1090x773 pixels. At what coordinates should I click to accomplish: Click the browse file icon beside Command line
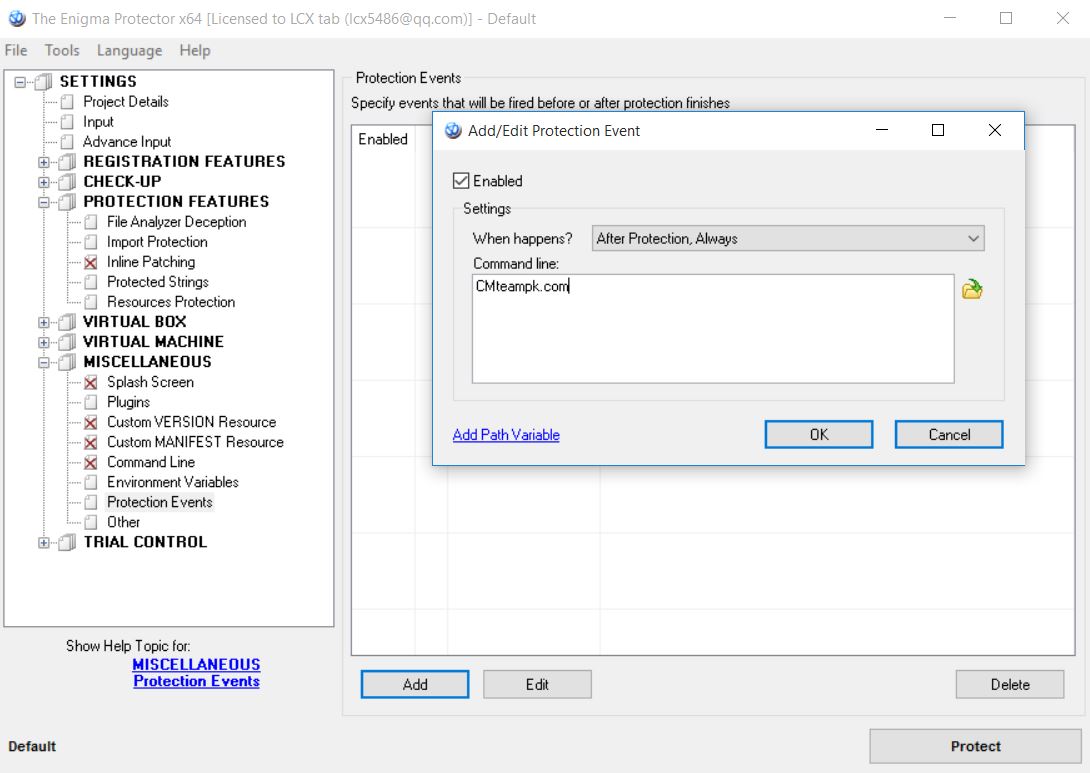tap(972, 288)
